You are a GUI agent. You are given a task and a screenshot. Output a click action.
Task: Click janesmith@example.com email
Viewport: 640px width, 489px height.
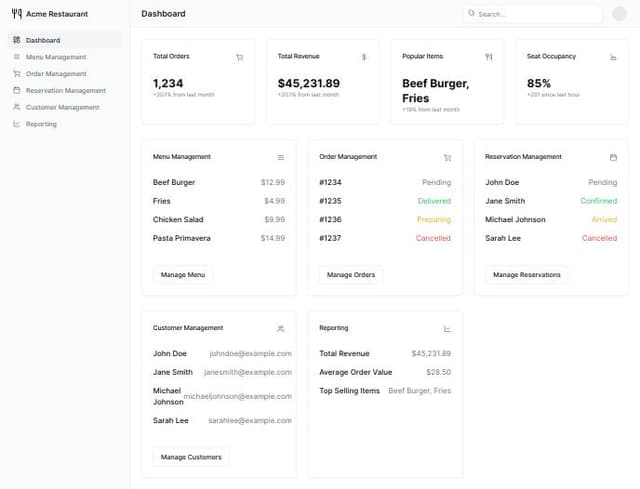tap(248, 372)
